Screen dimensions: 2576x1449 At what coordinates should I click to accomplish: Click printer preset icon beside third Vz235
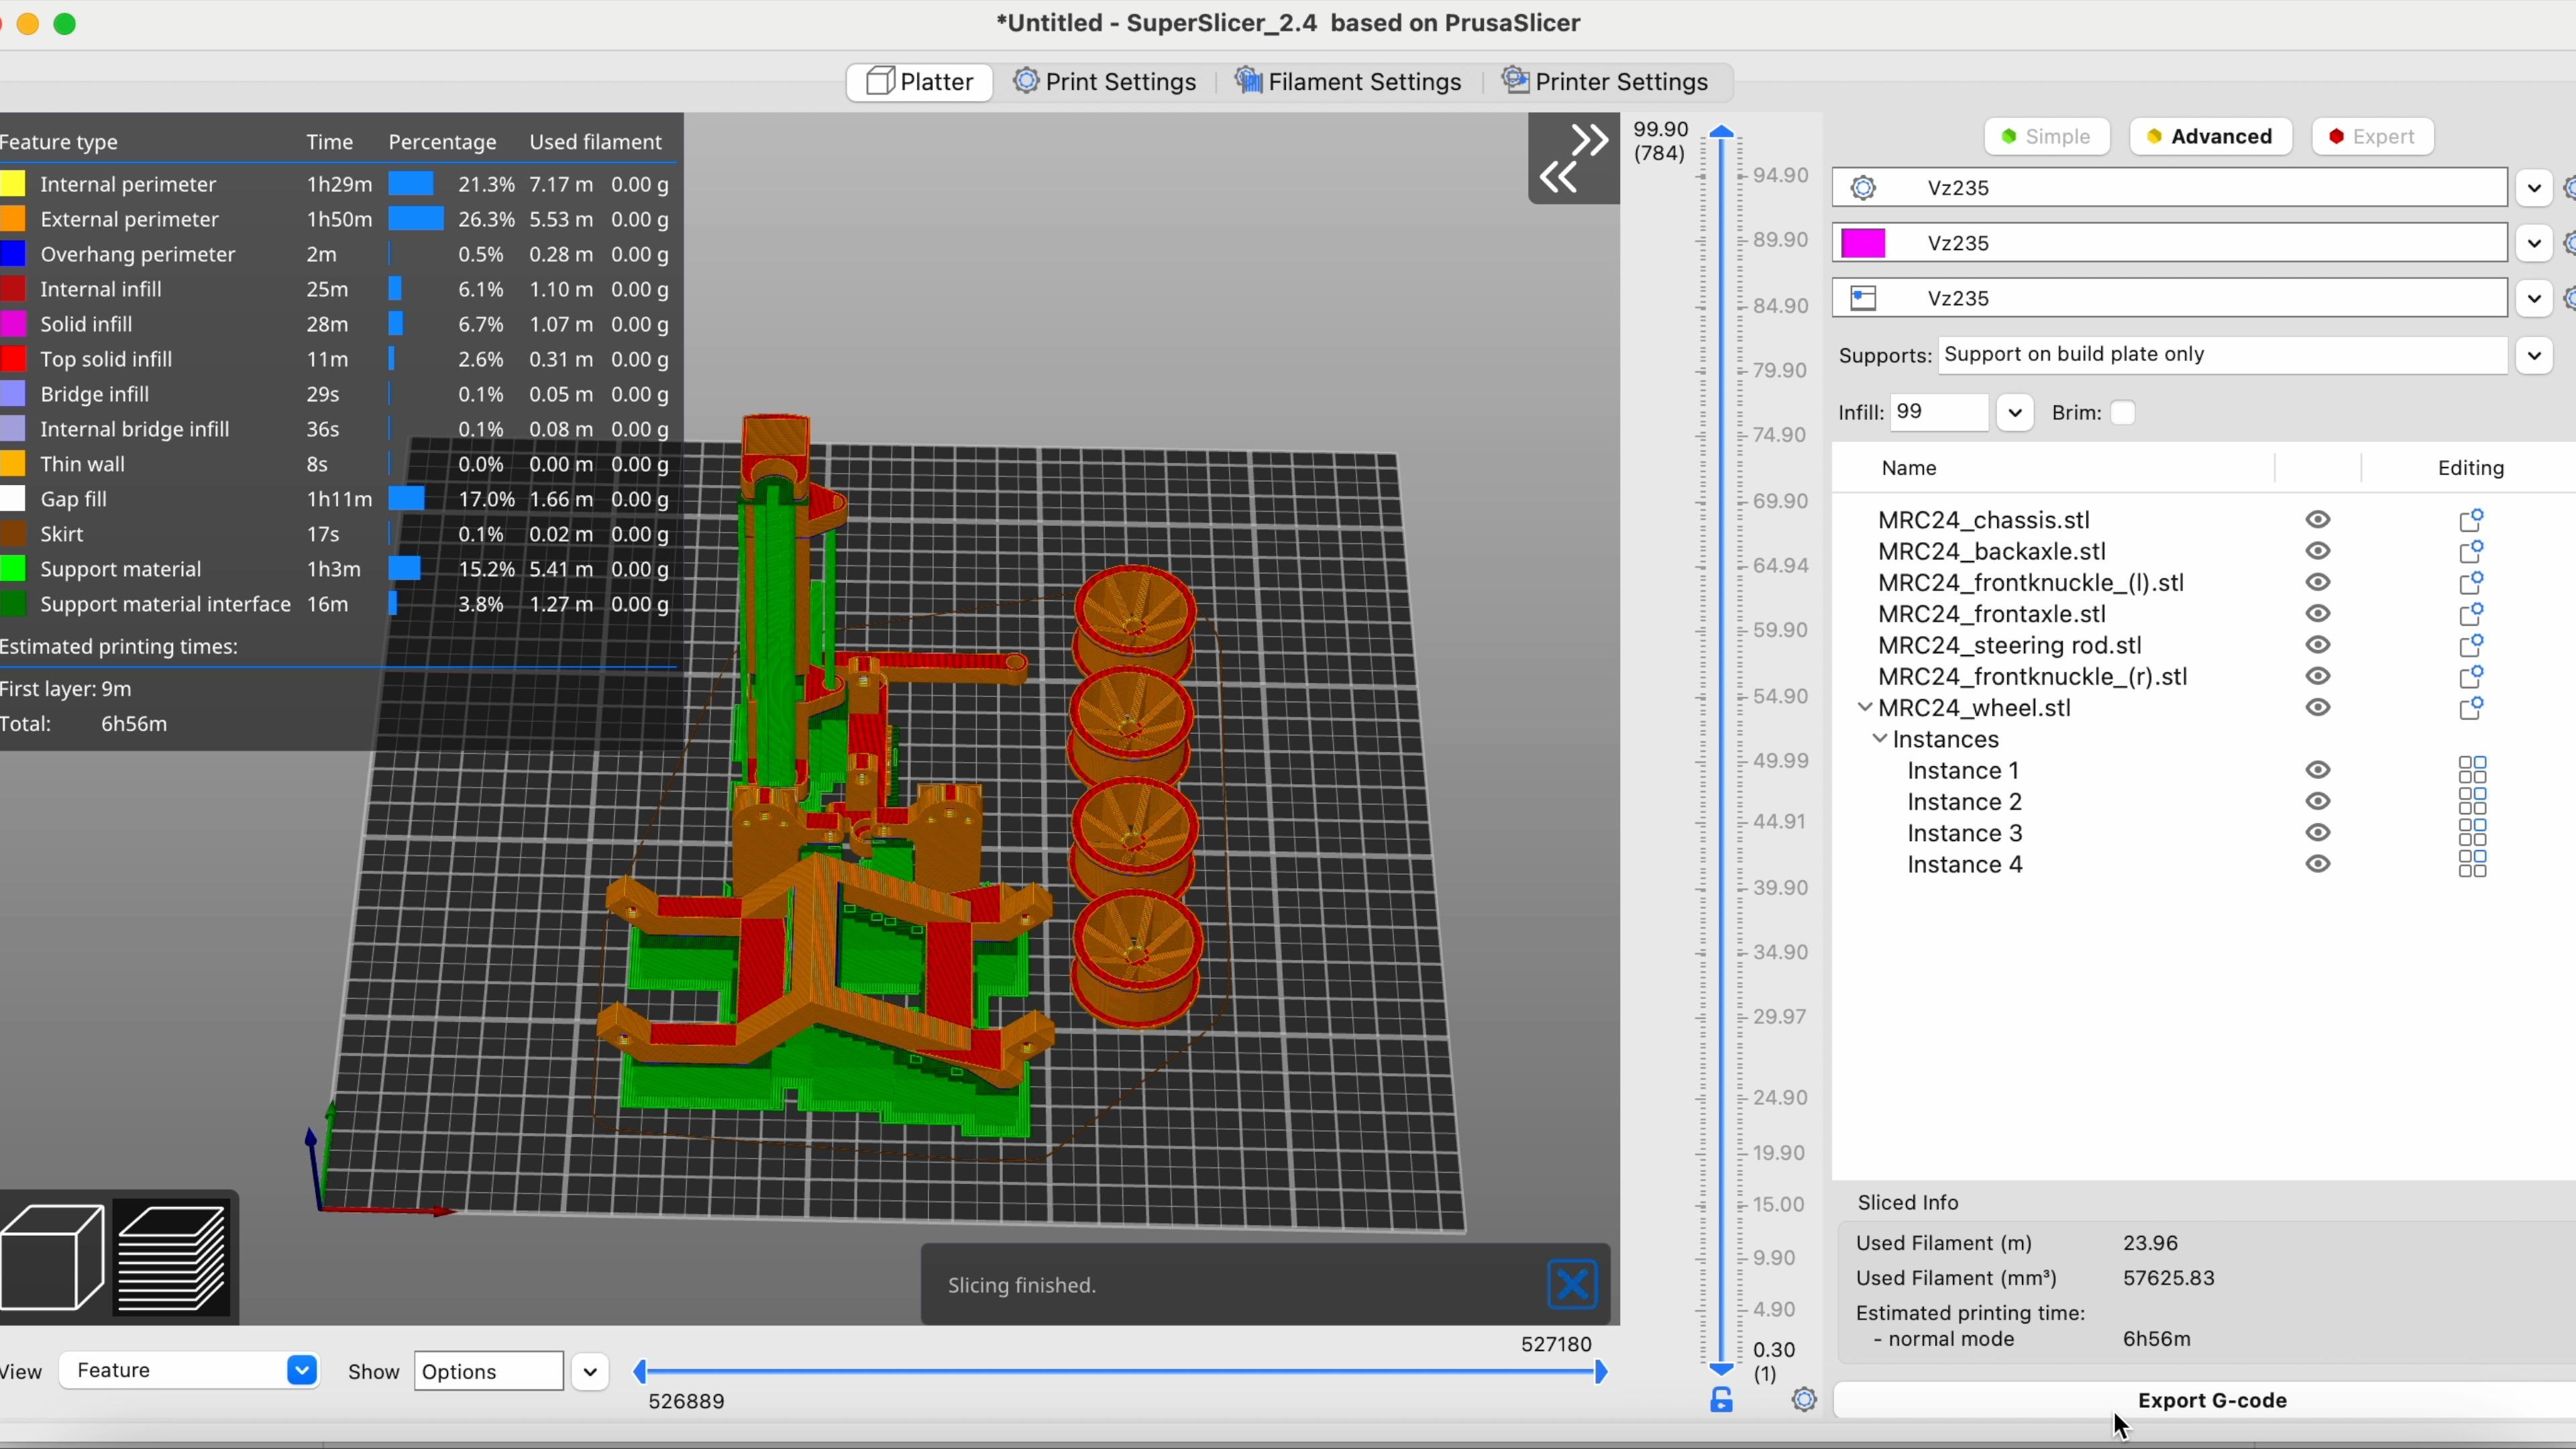(x=1863, y=298)
